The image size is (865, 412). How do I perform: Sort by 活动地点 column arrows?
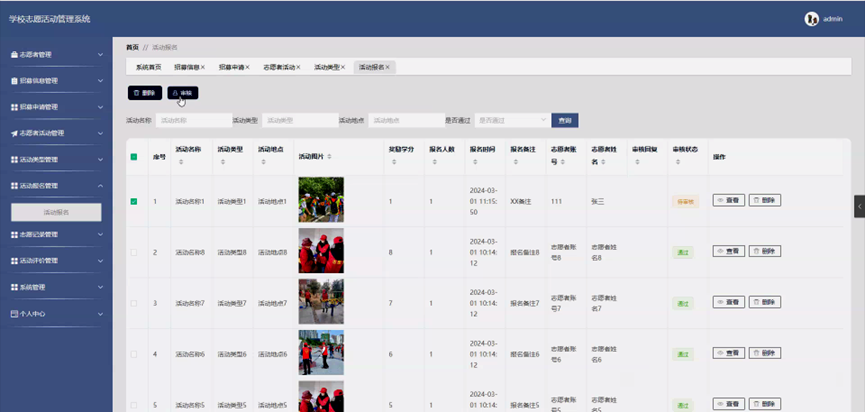point(263,162)
